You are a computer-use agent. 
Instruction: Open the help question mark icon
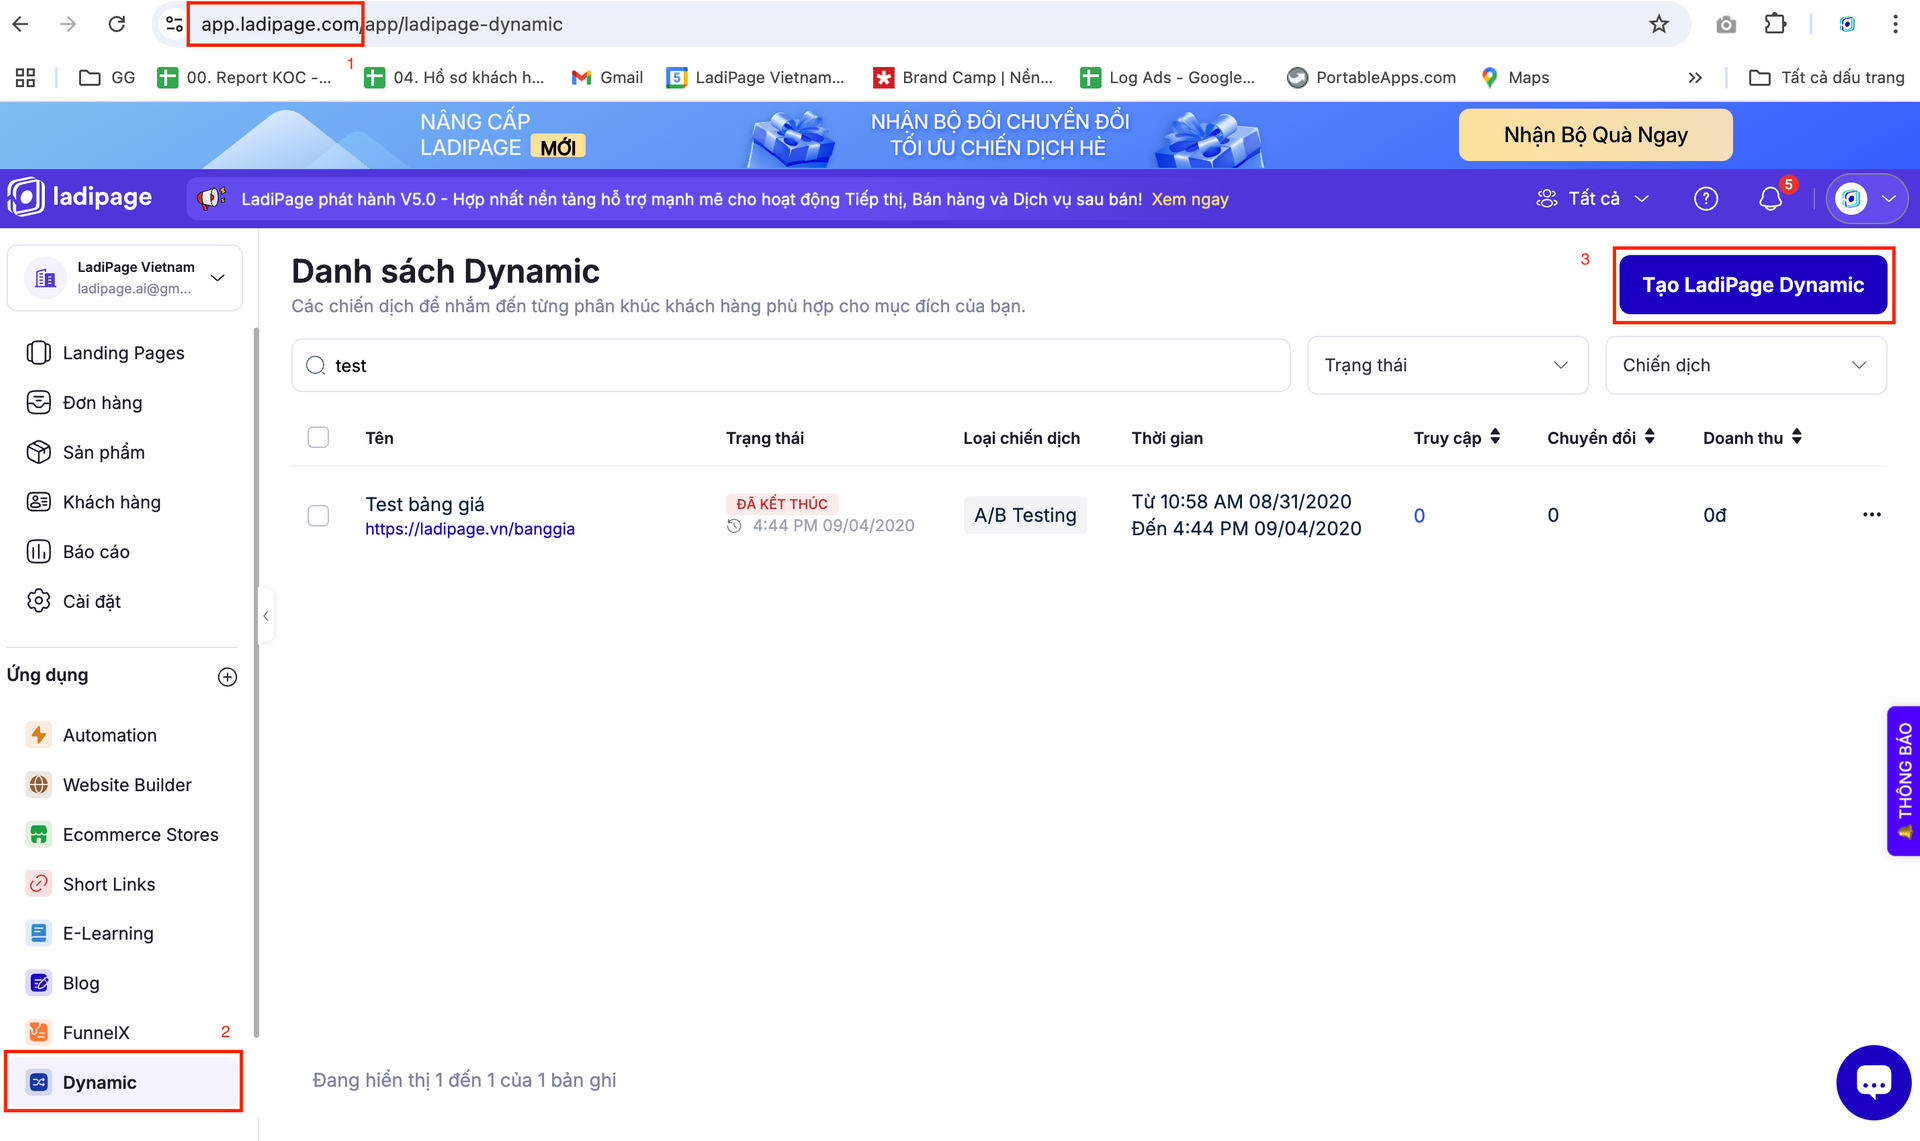1706,199
